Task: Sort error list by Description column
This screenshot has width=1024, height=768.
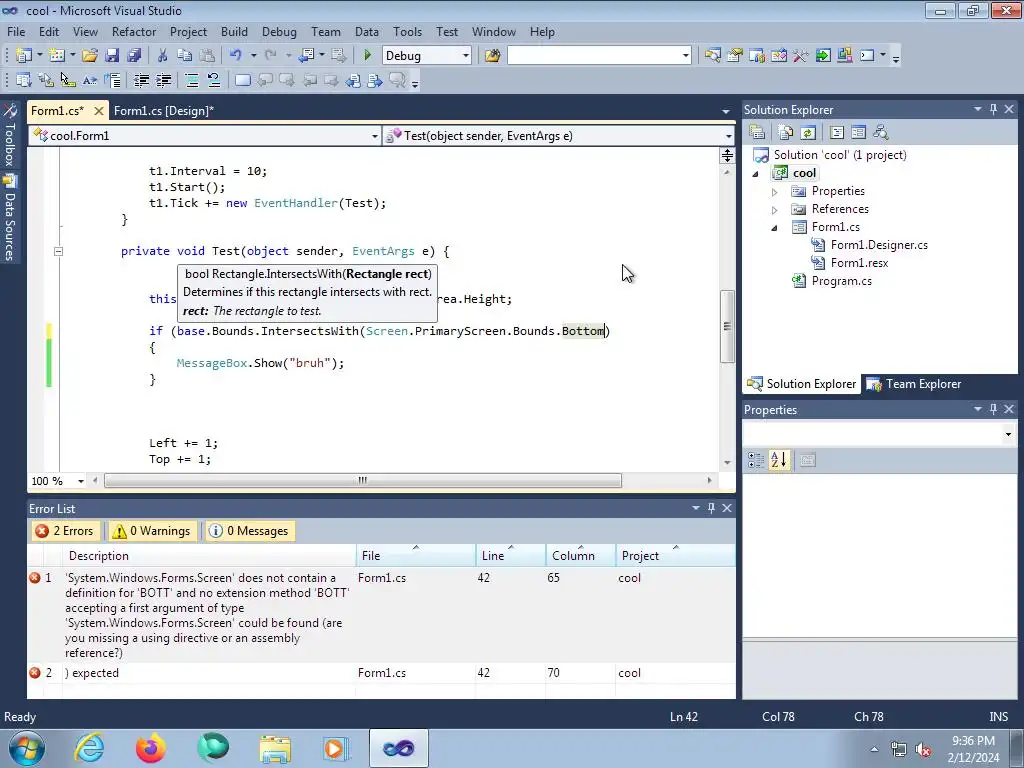Action: pos(209,556)
